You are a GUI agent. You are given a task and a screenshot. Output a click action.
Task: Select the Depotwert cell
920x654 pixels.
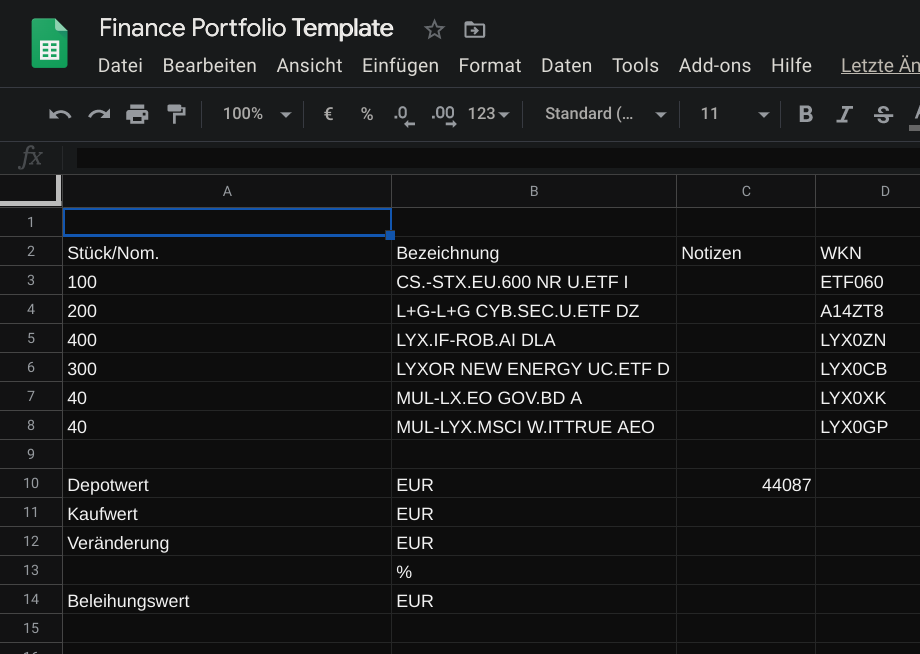(227, 484)
